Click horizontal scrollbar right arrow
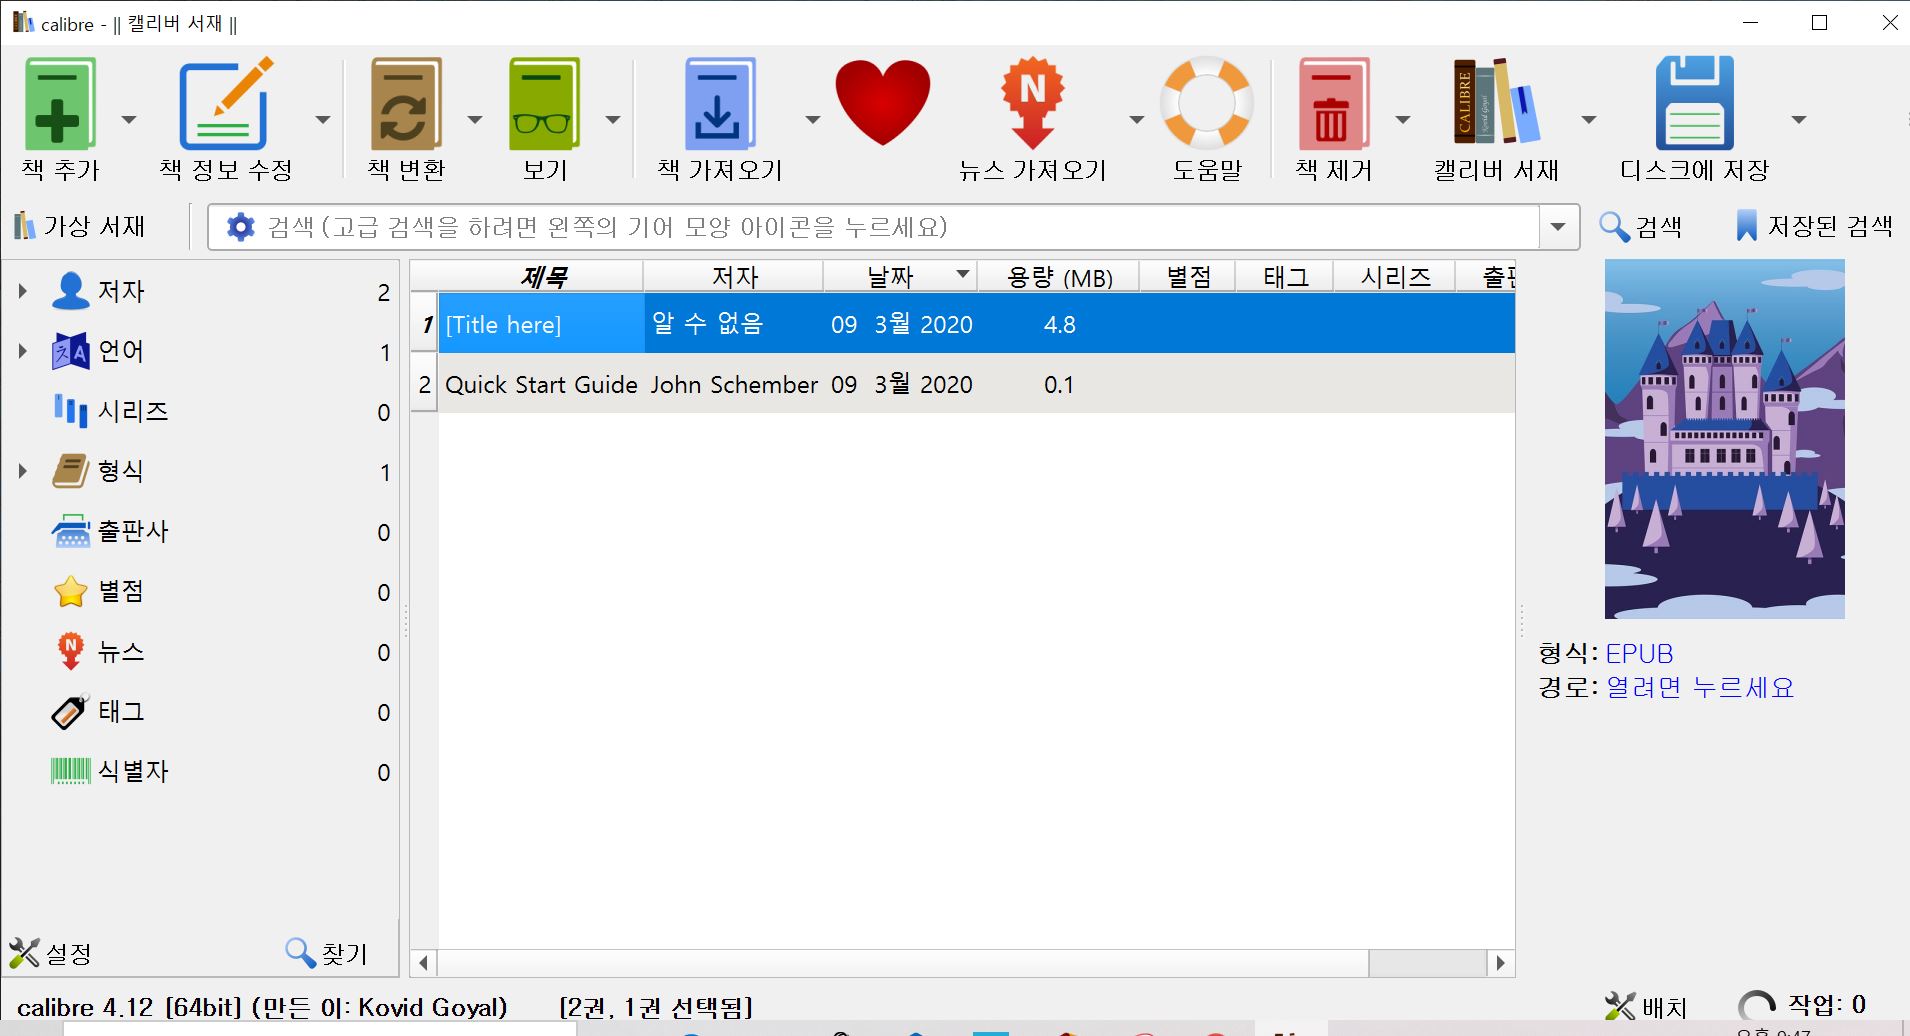 click(x=1500, y=963)
